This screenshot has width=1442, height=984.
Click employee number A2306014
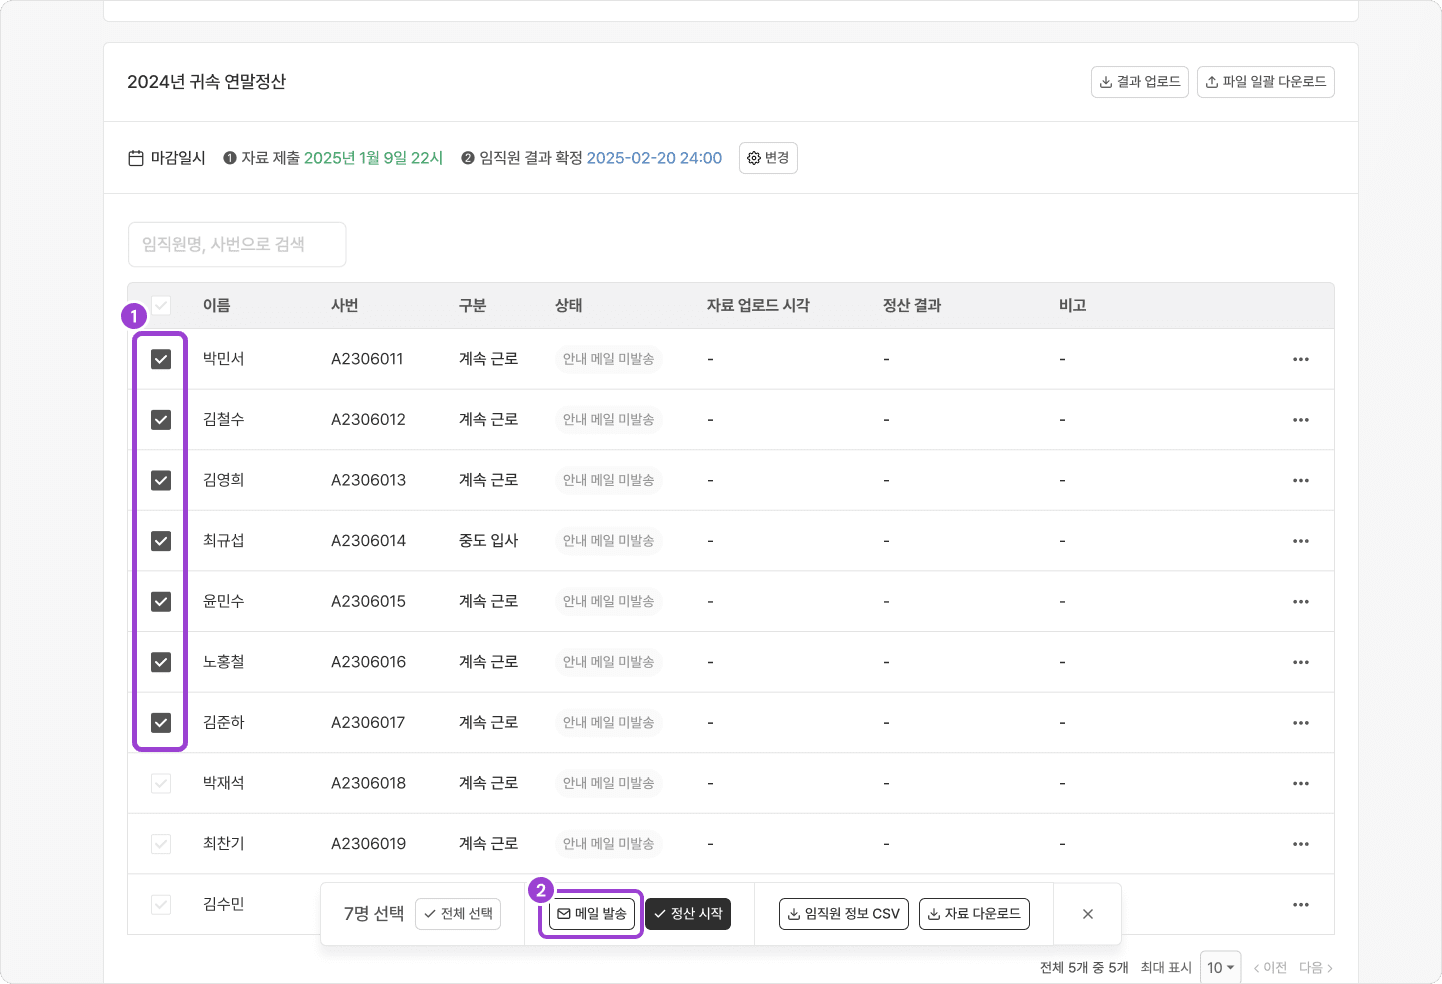(369, 541)
